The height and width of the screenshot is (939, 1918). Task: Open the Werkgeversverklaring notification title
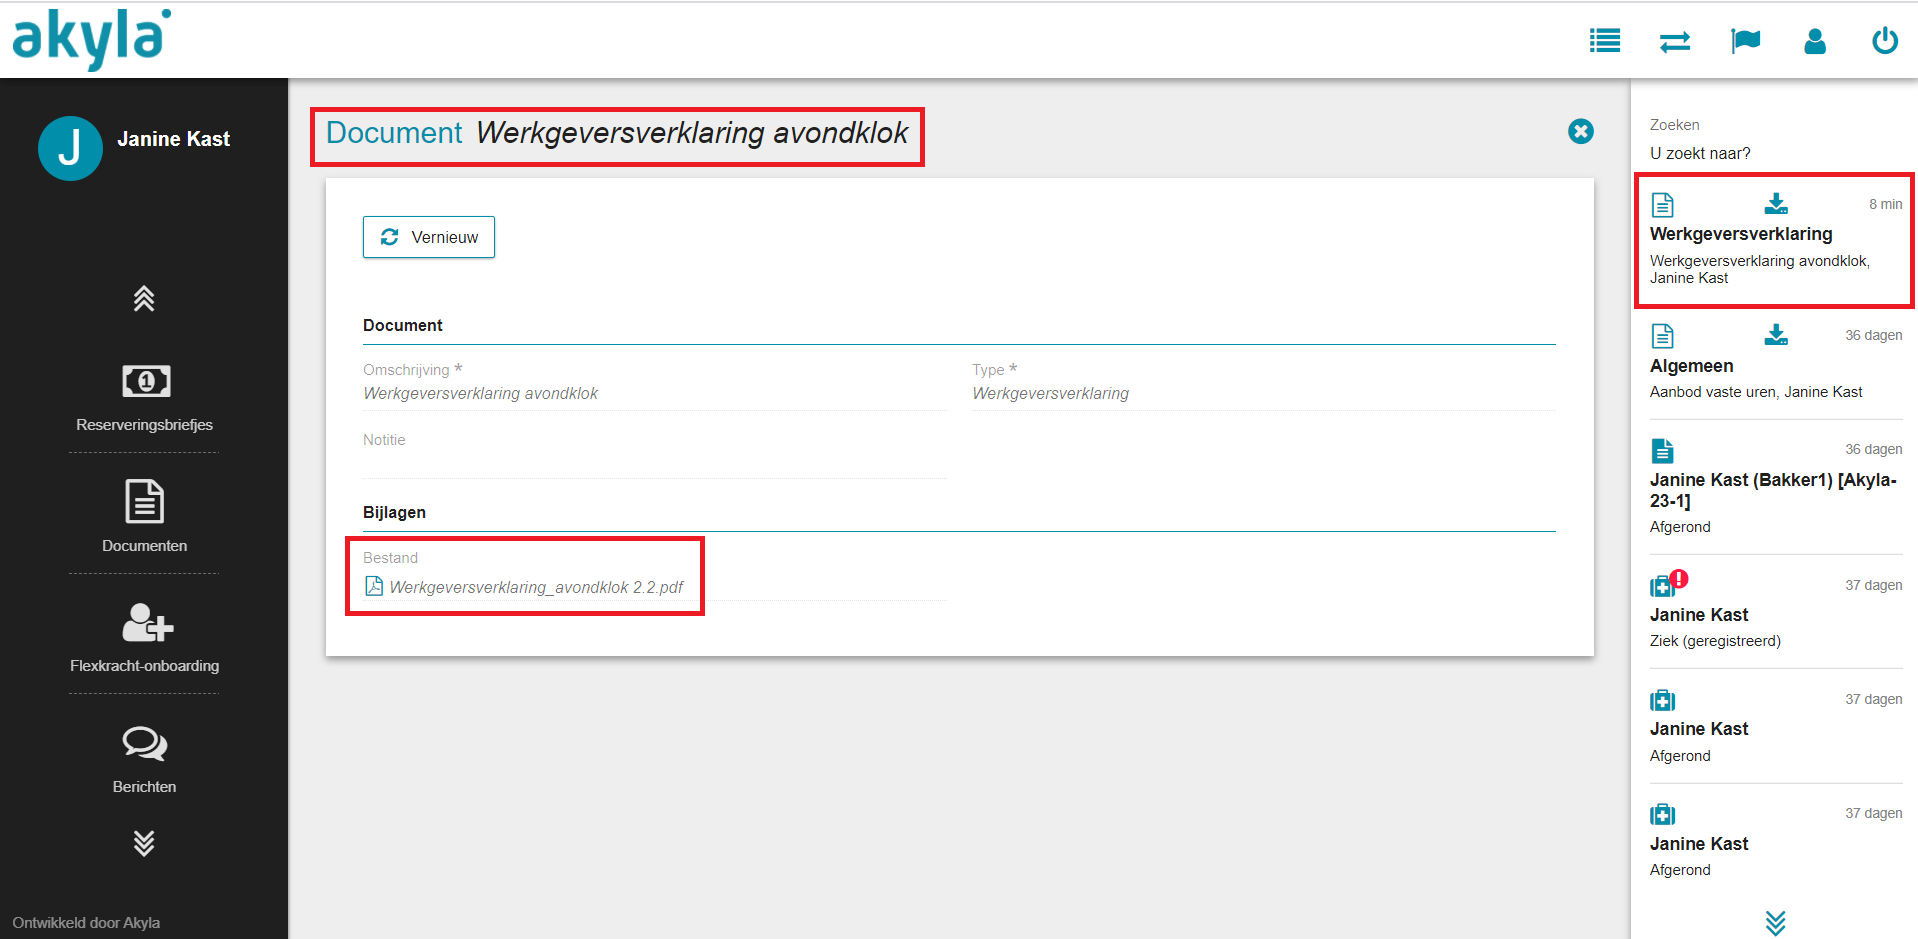pyautogui.click(x=1741, y=234)
